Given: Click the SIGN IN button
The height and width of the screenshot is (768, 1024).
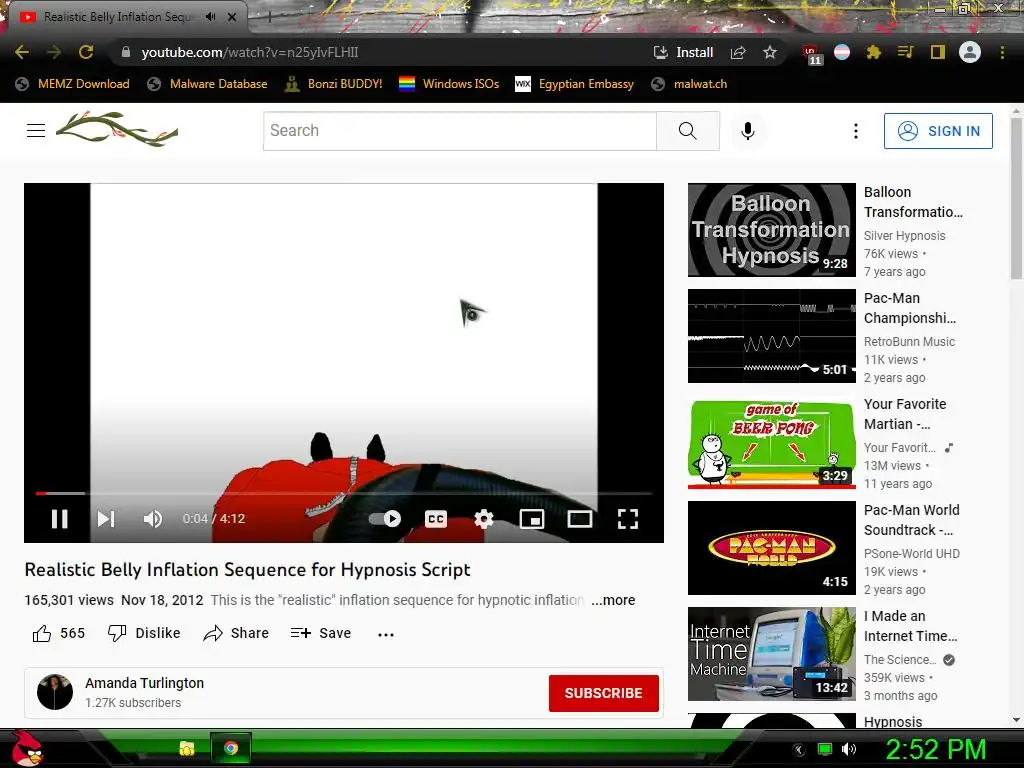Looking at the screenshot, I should tap(938, 131).
